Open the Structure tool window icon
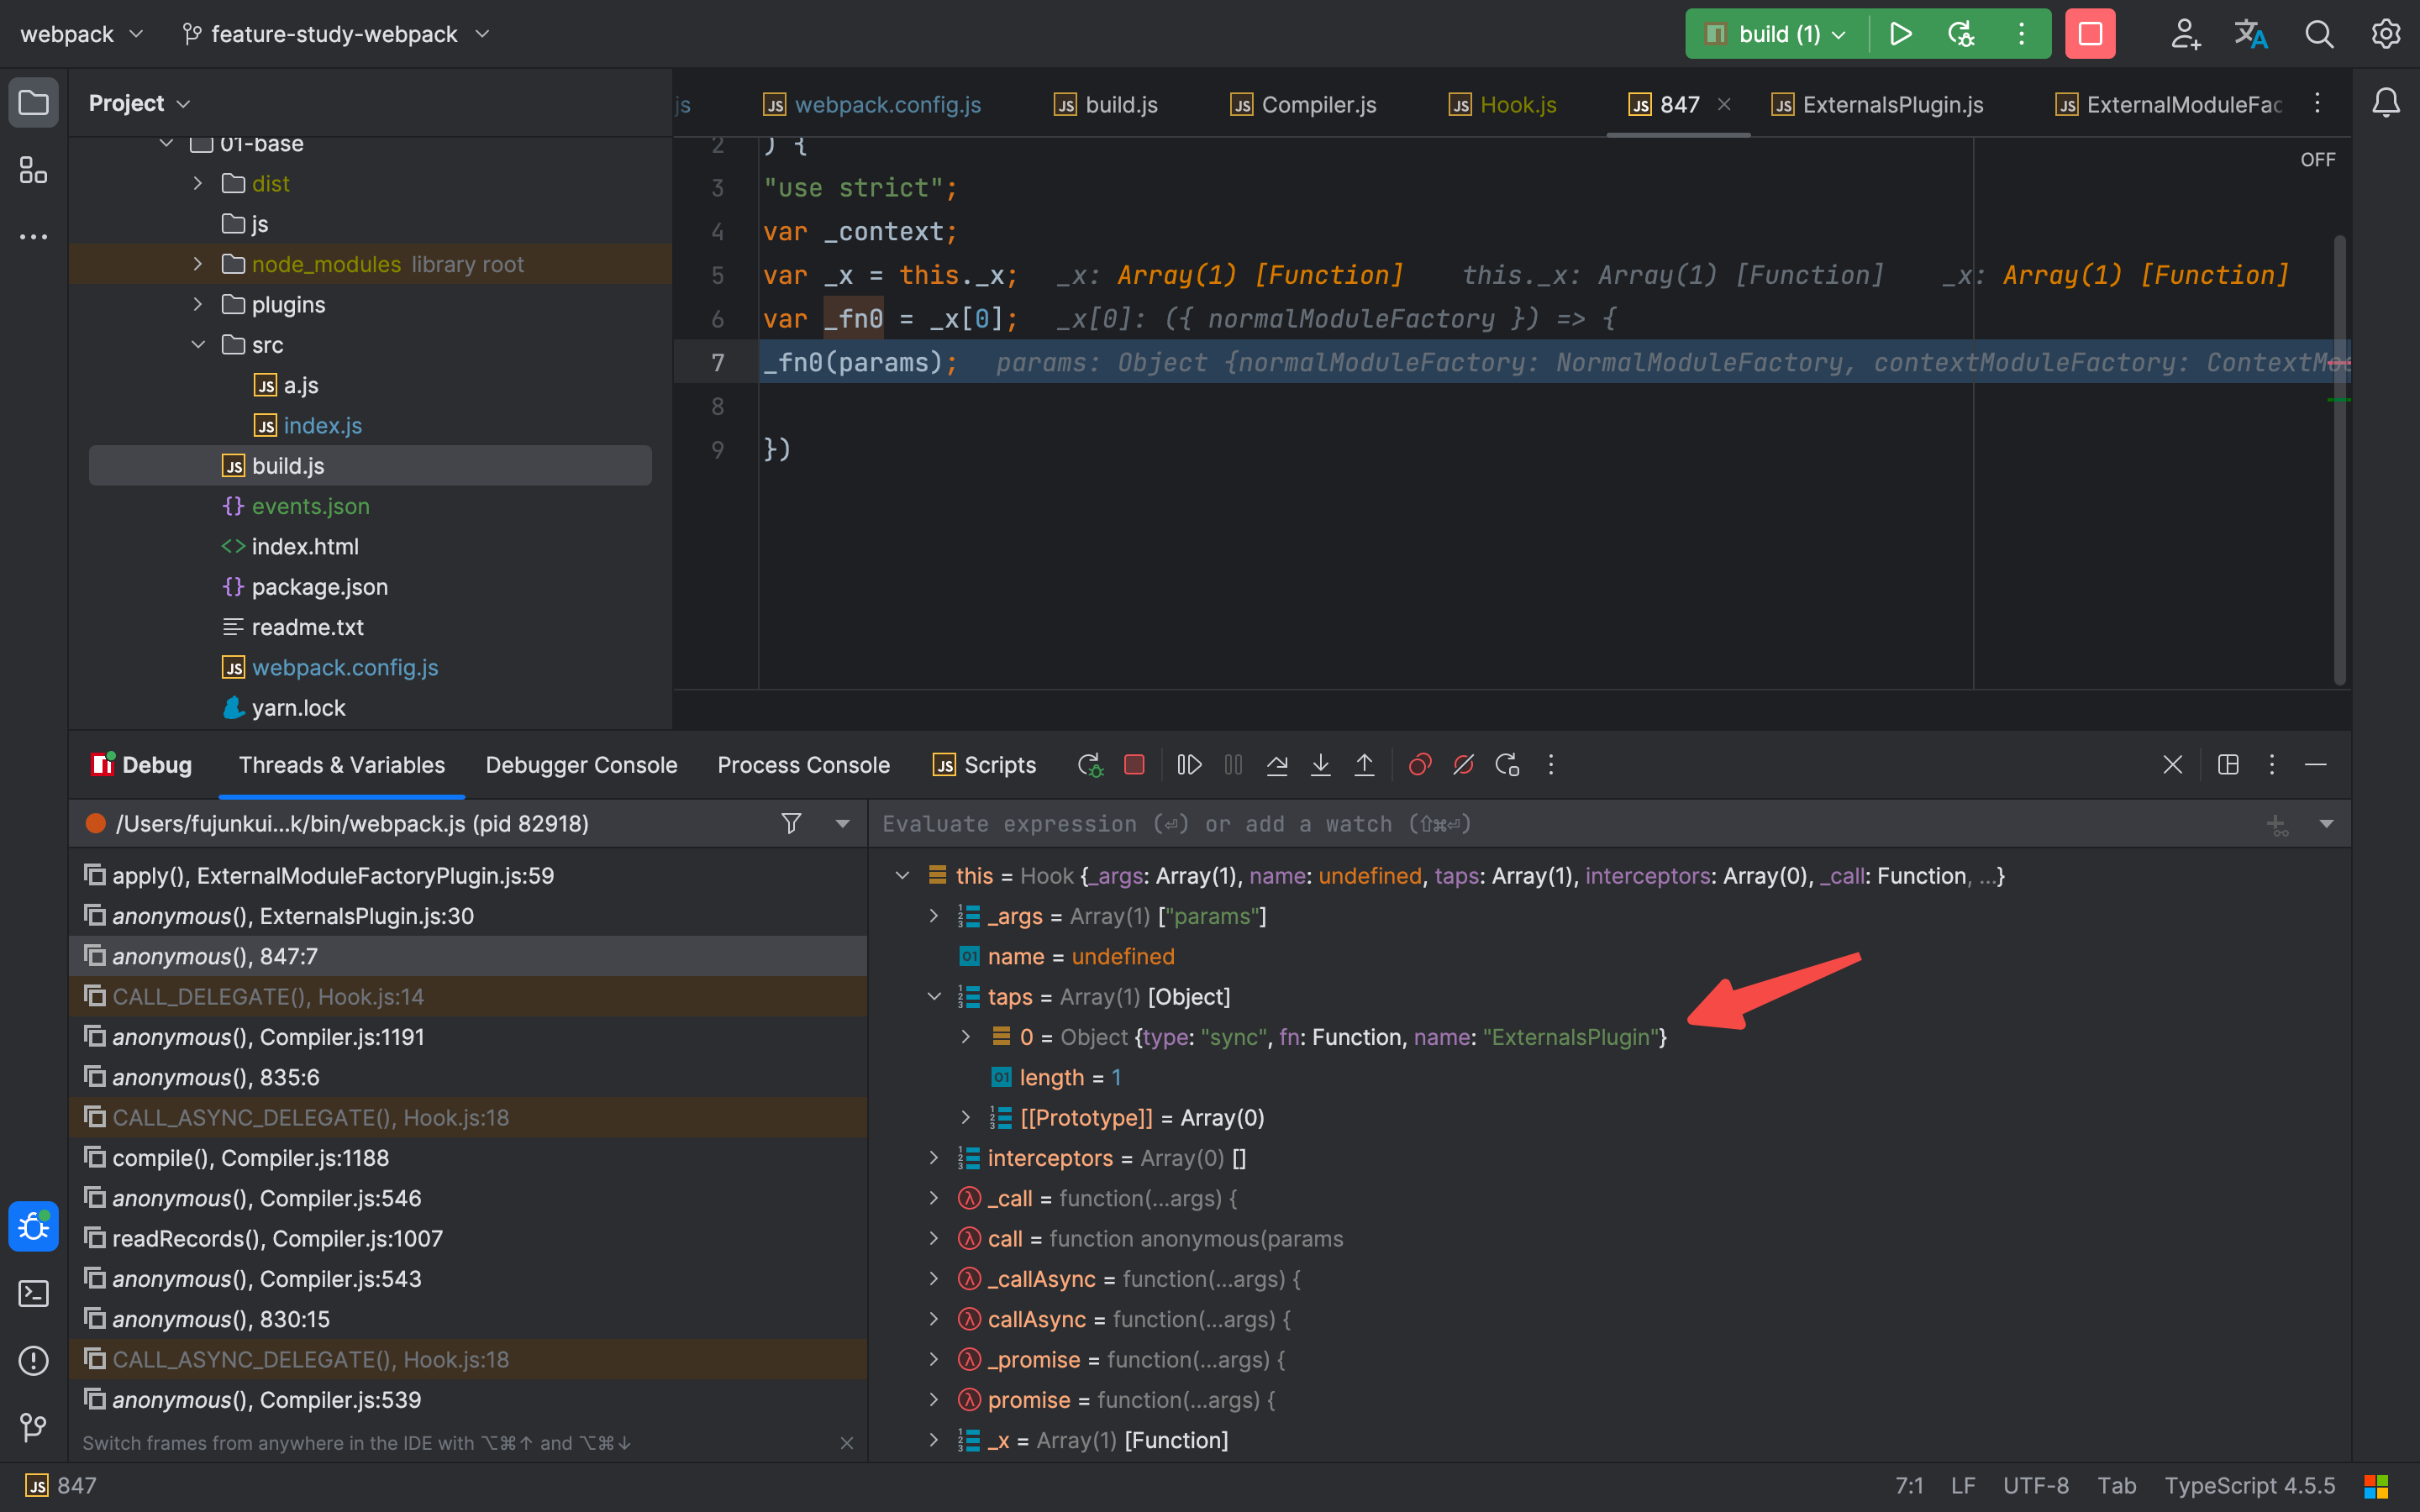 coord(33,170)
